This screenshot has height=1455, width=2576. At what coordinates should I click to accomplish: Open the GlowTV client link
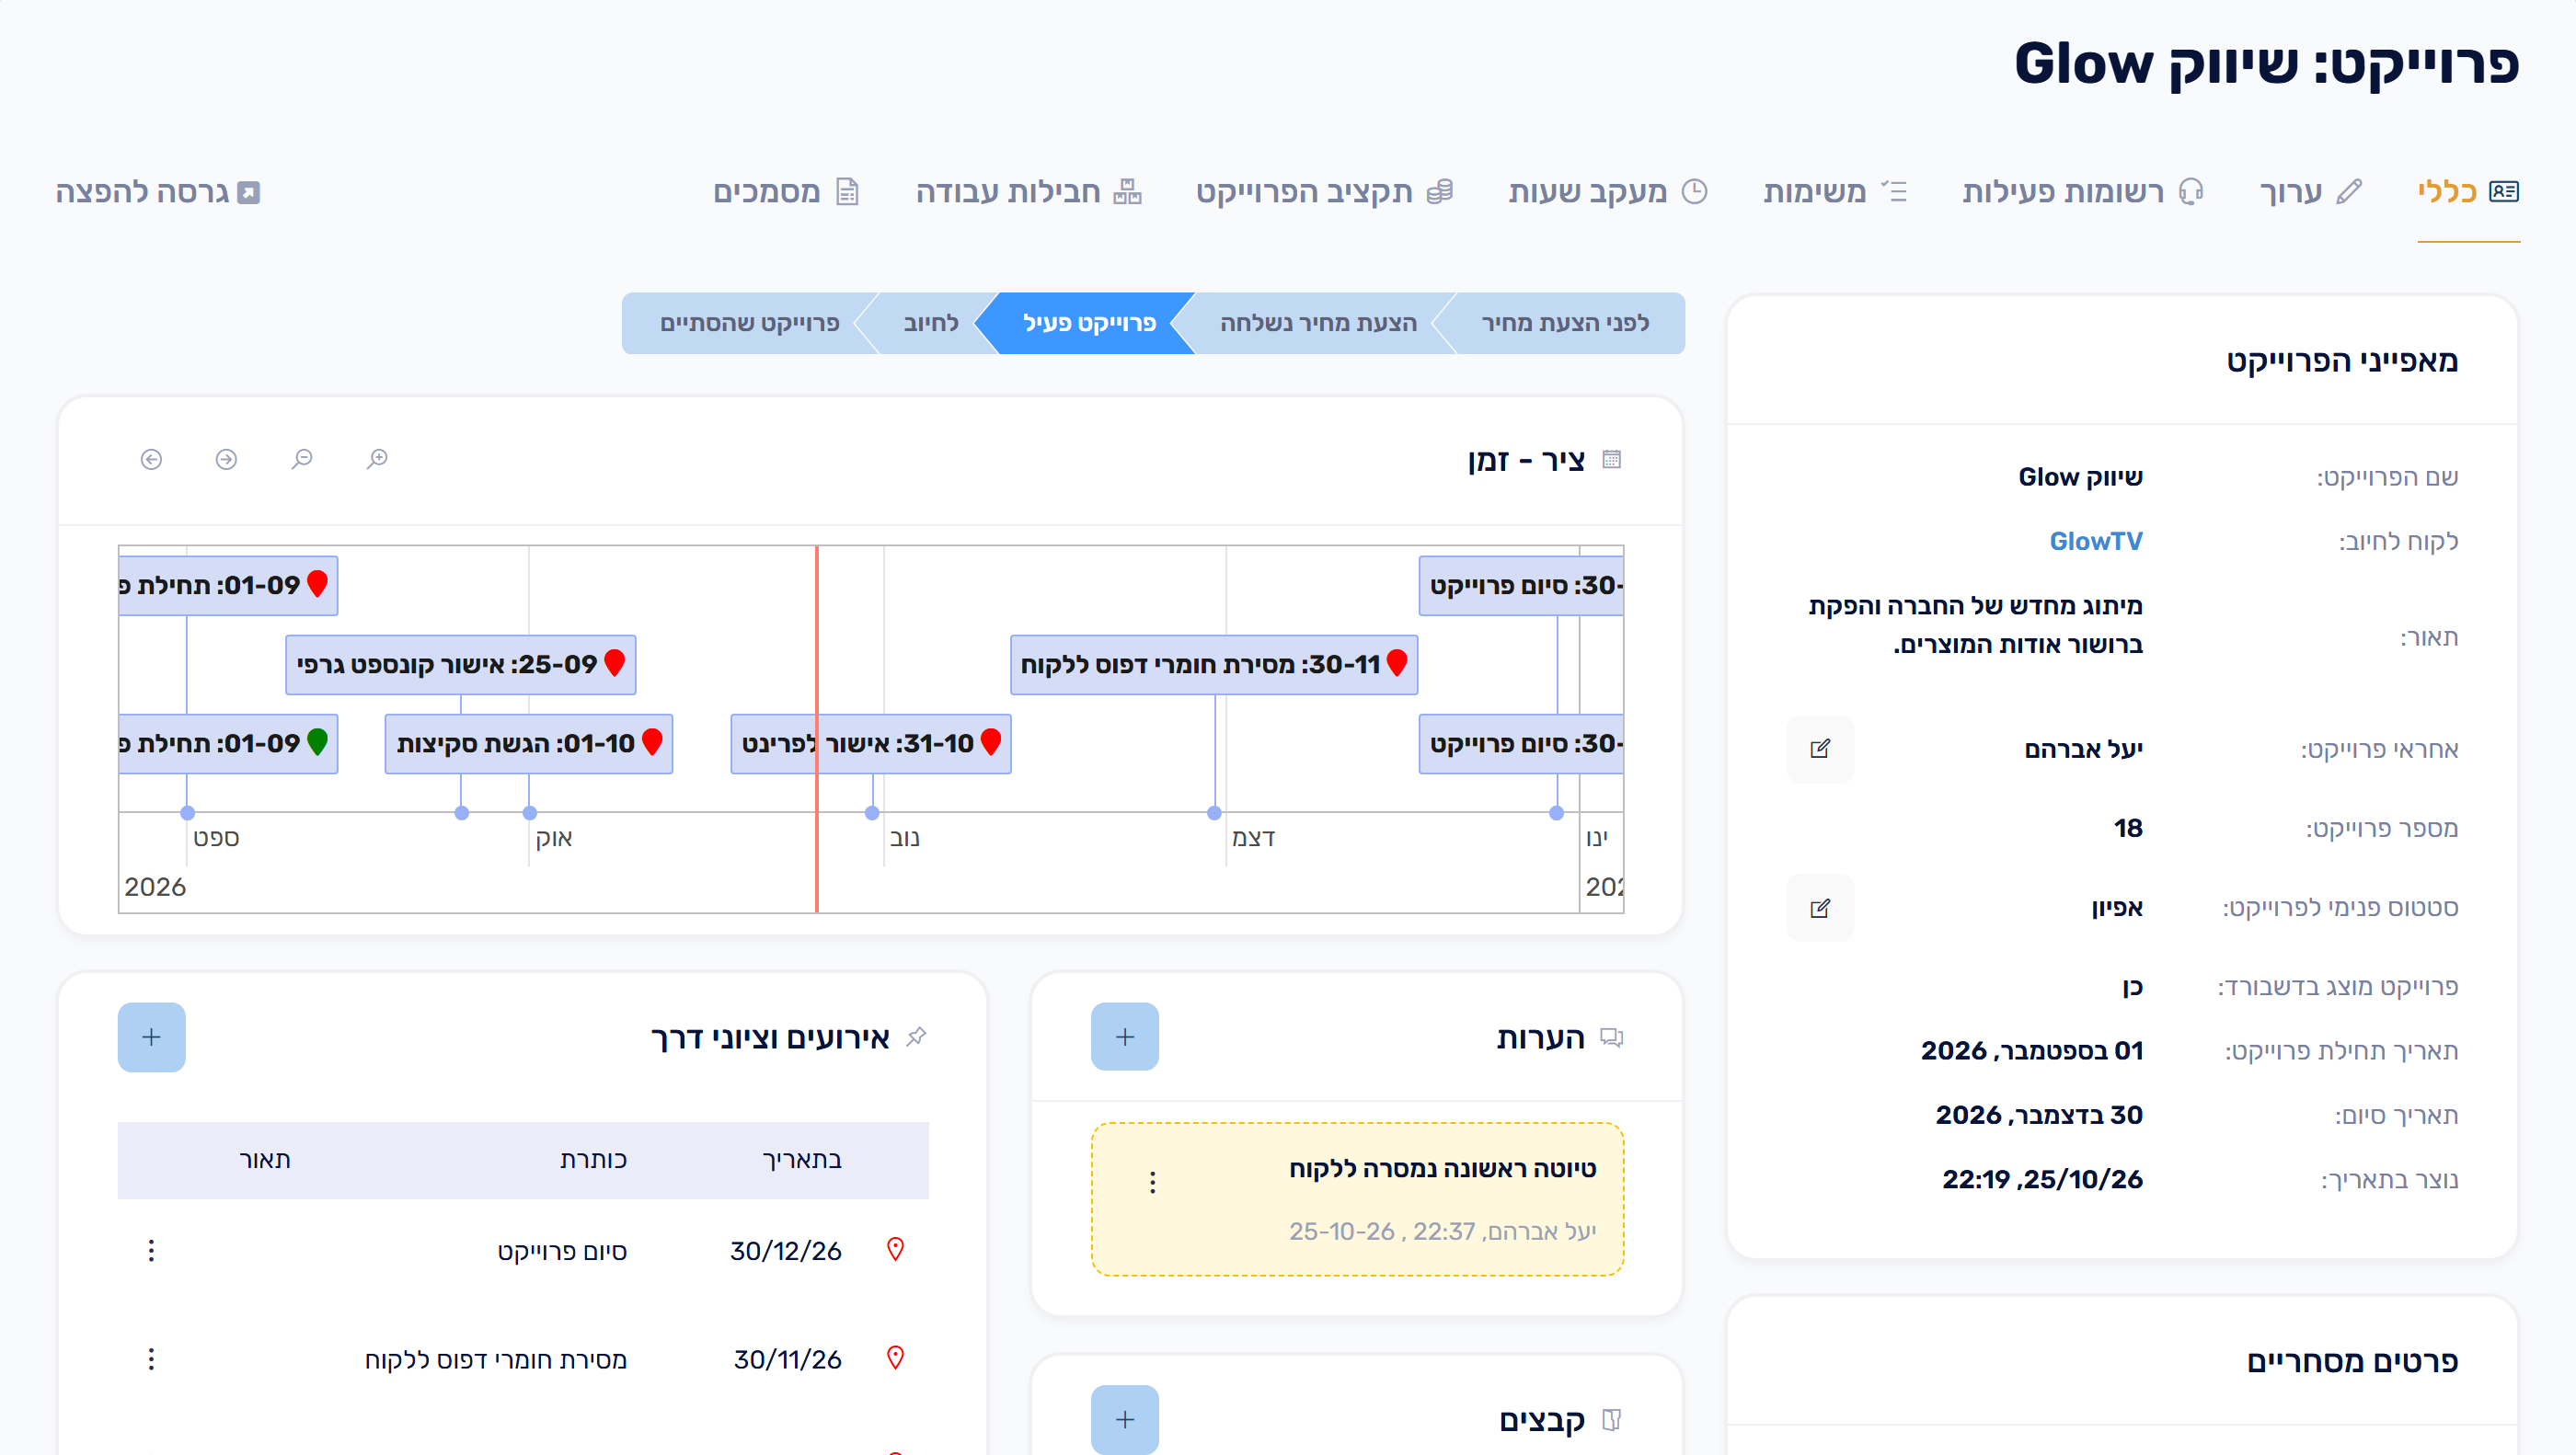coord(2096,541)
